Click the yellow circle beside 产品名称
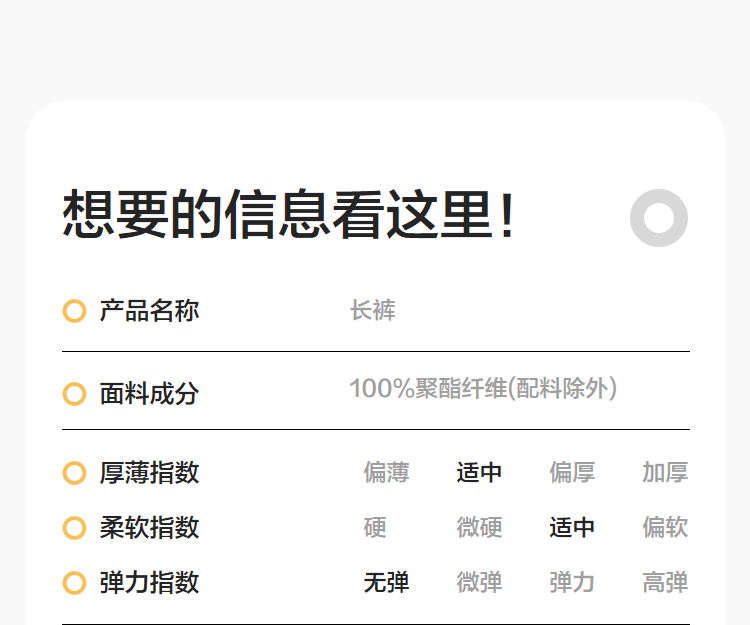750x625 pixels. tap(74, 311)
